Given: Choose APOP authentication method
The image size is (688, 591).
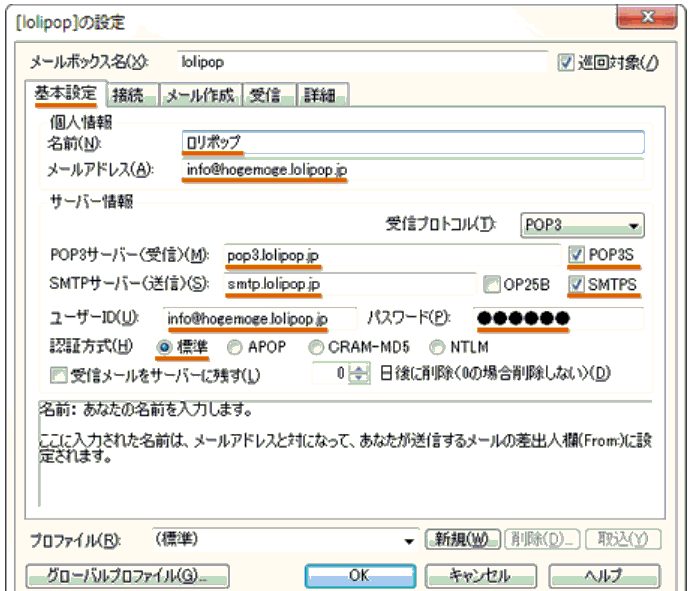Looking at the screenshot, I should [235, 347].
